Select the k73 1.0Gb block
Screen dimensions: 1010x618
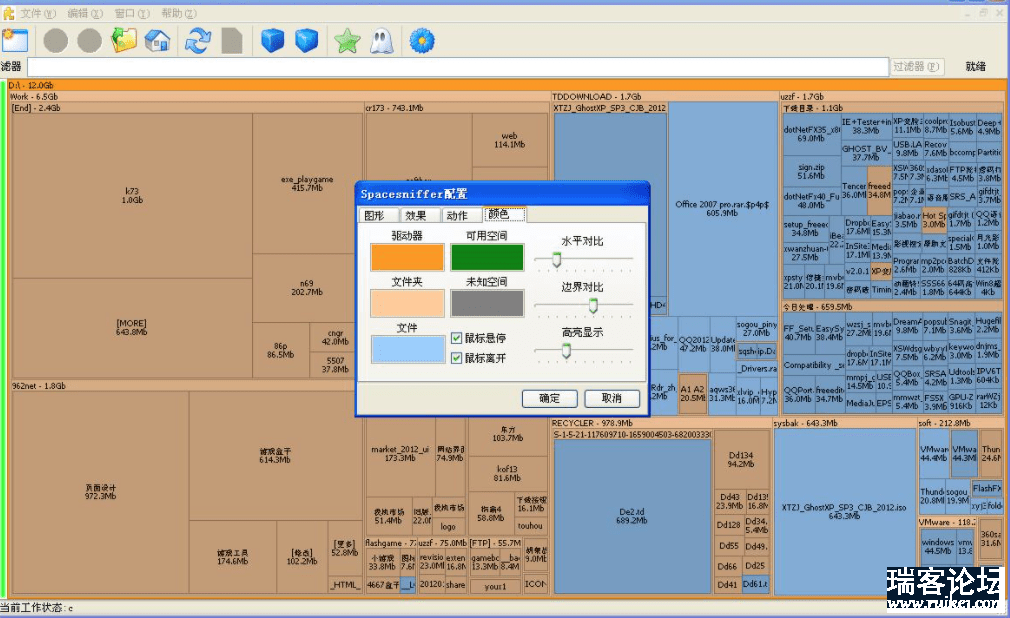coord(132,195)
